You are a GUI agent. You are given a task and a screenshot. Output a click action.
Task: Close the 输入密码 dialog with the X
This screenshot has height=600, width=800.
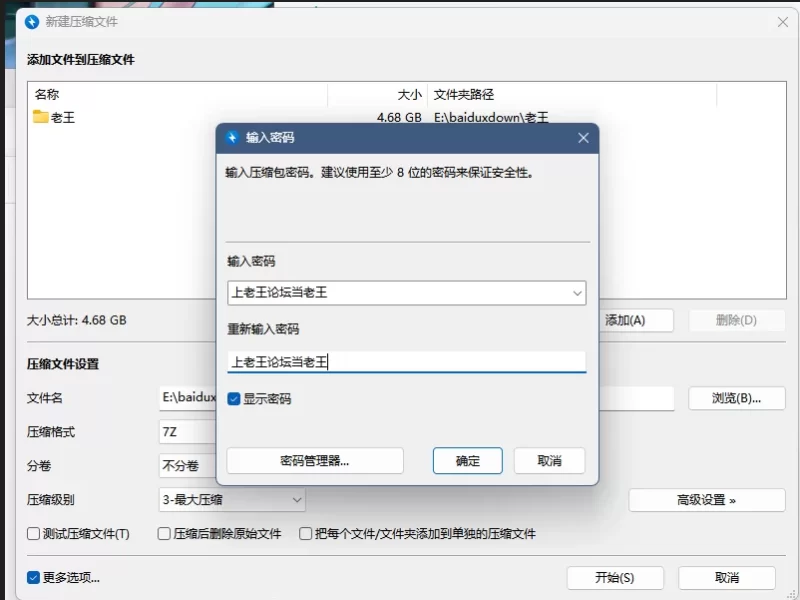(582, 138)
